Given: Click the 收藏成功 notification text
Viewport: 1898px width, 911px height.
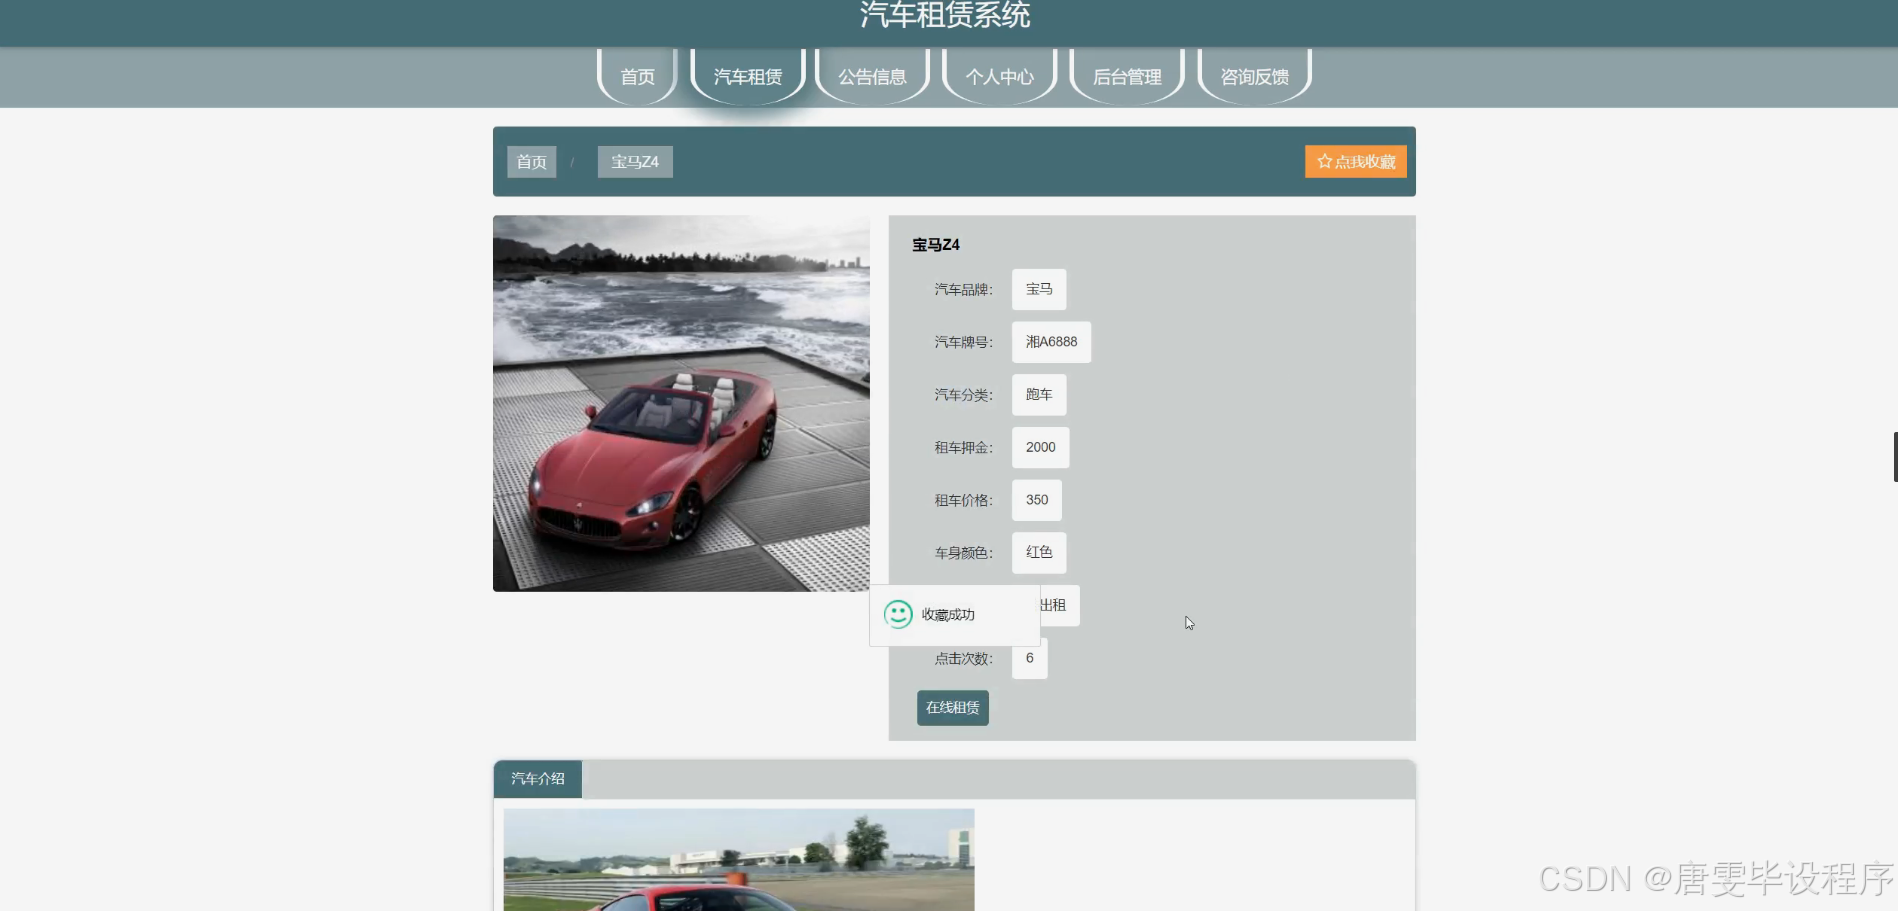Looking at the screenshot, I should [948, 615].
